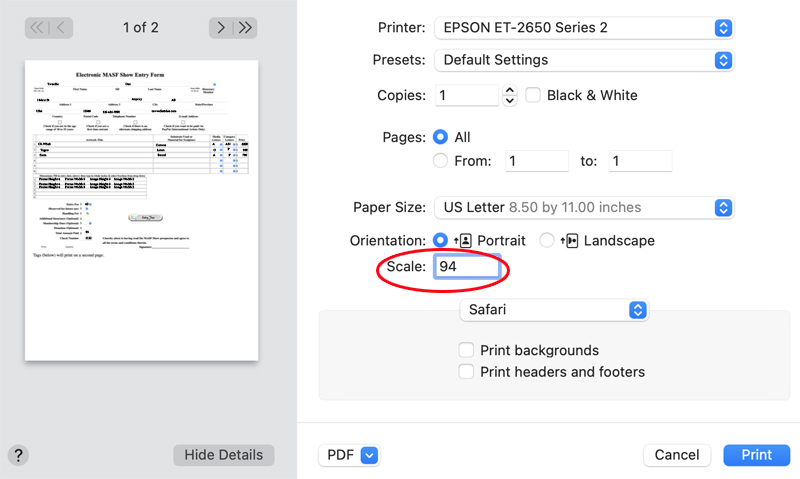Expand the Safari options popup menu

click(554, 310)
